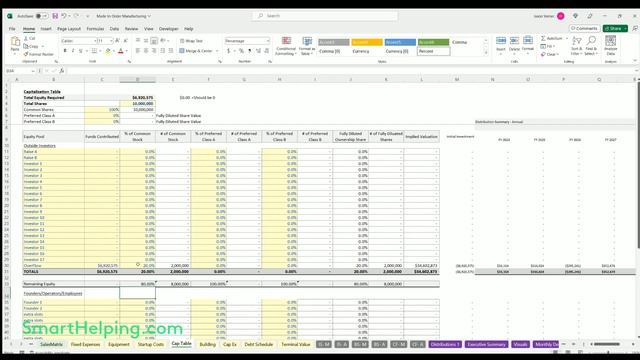Expand the cell styles gallery arrow
This screenshot has height=360, width=640.
pyautogui.click(x=486, y=52)
